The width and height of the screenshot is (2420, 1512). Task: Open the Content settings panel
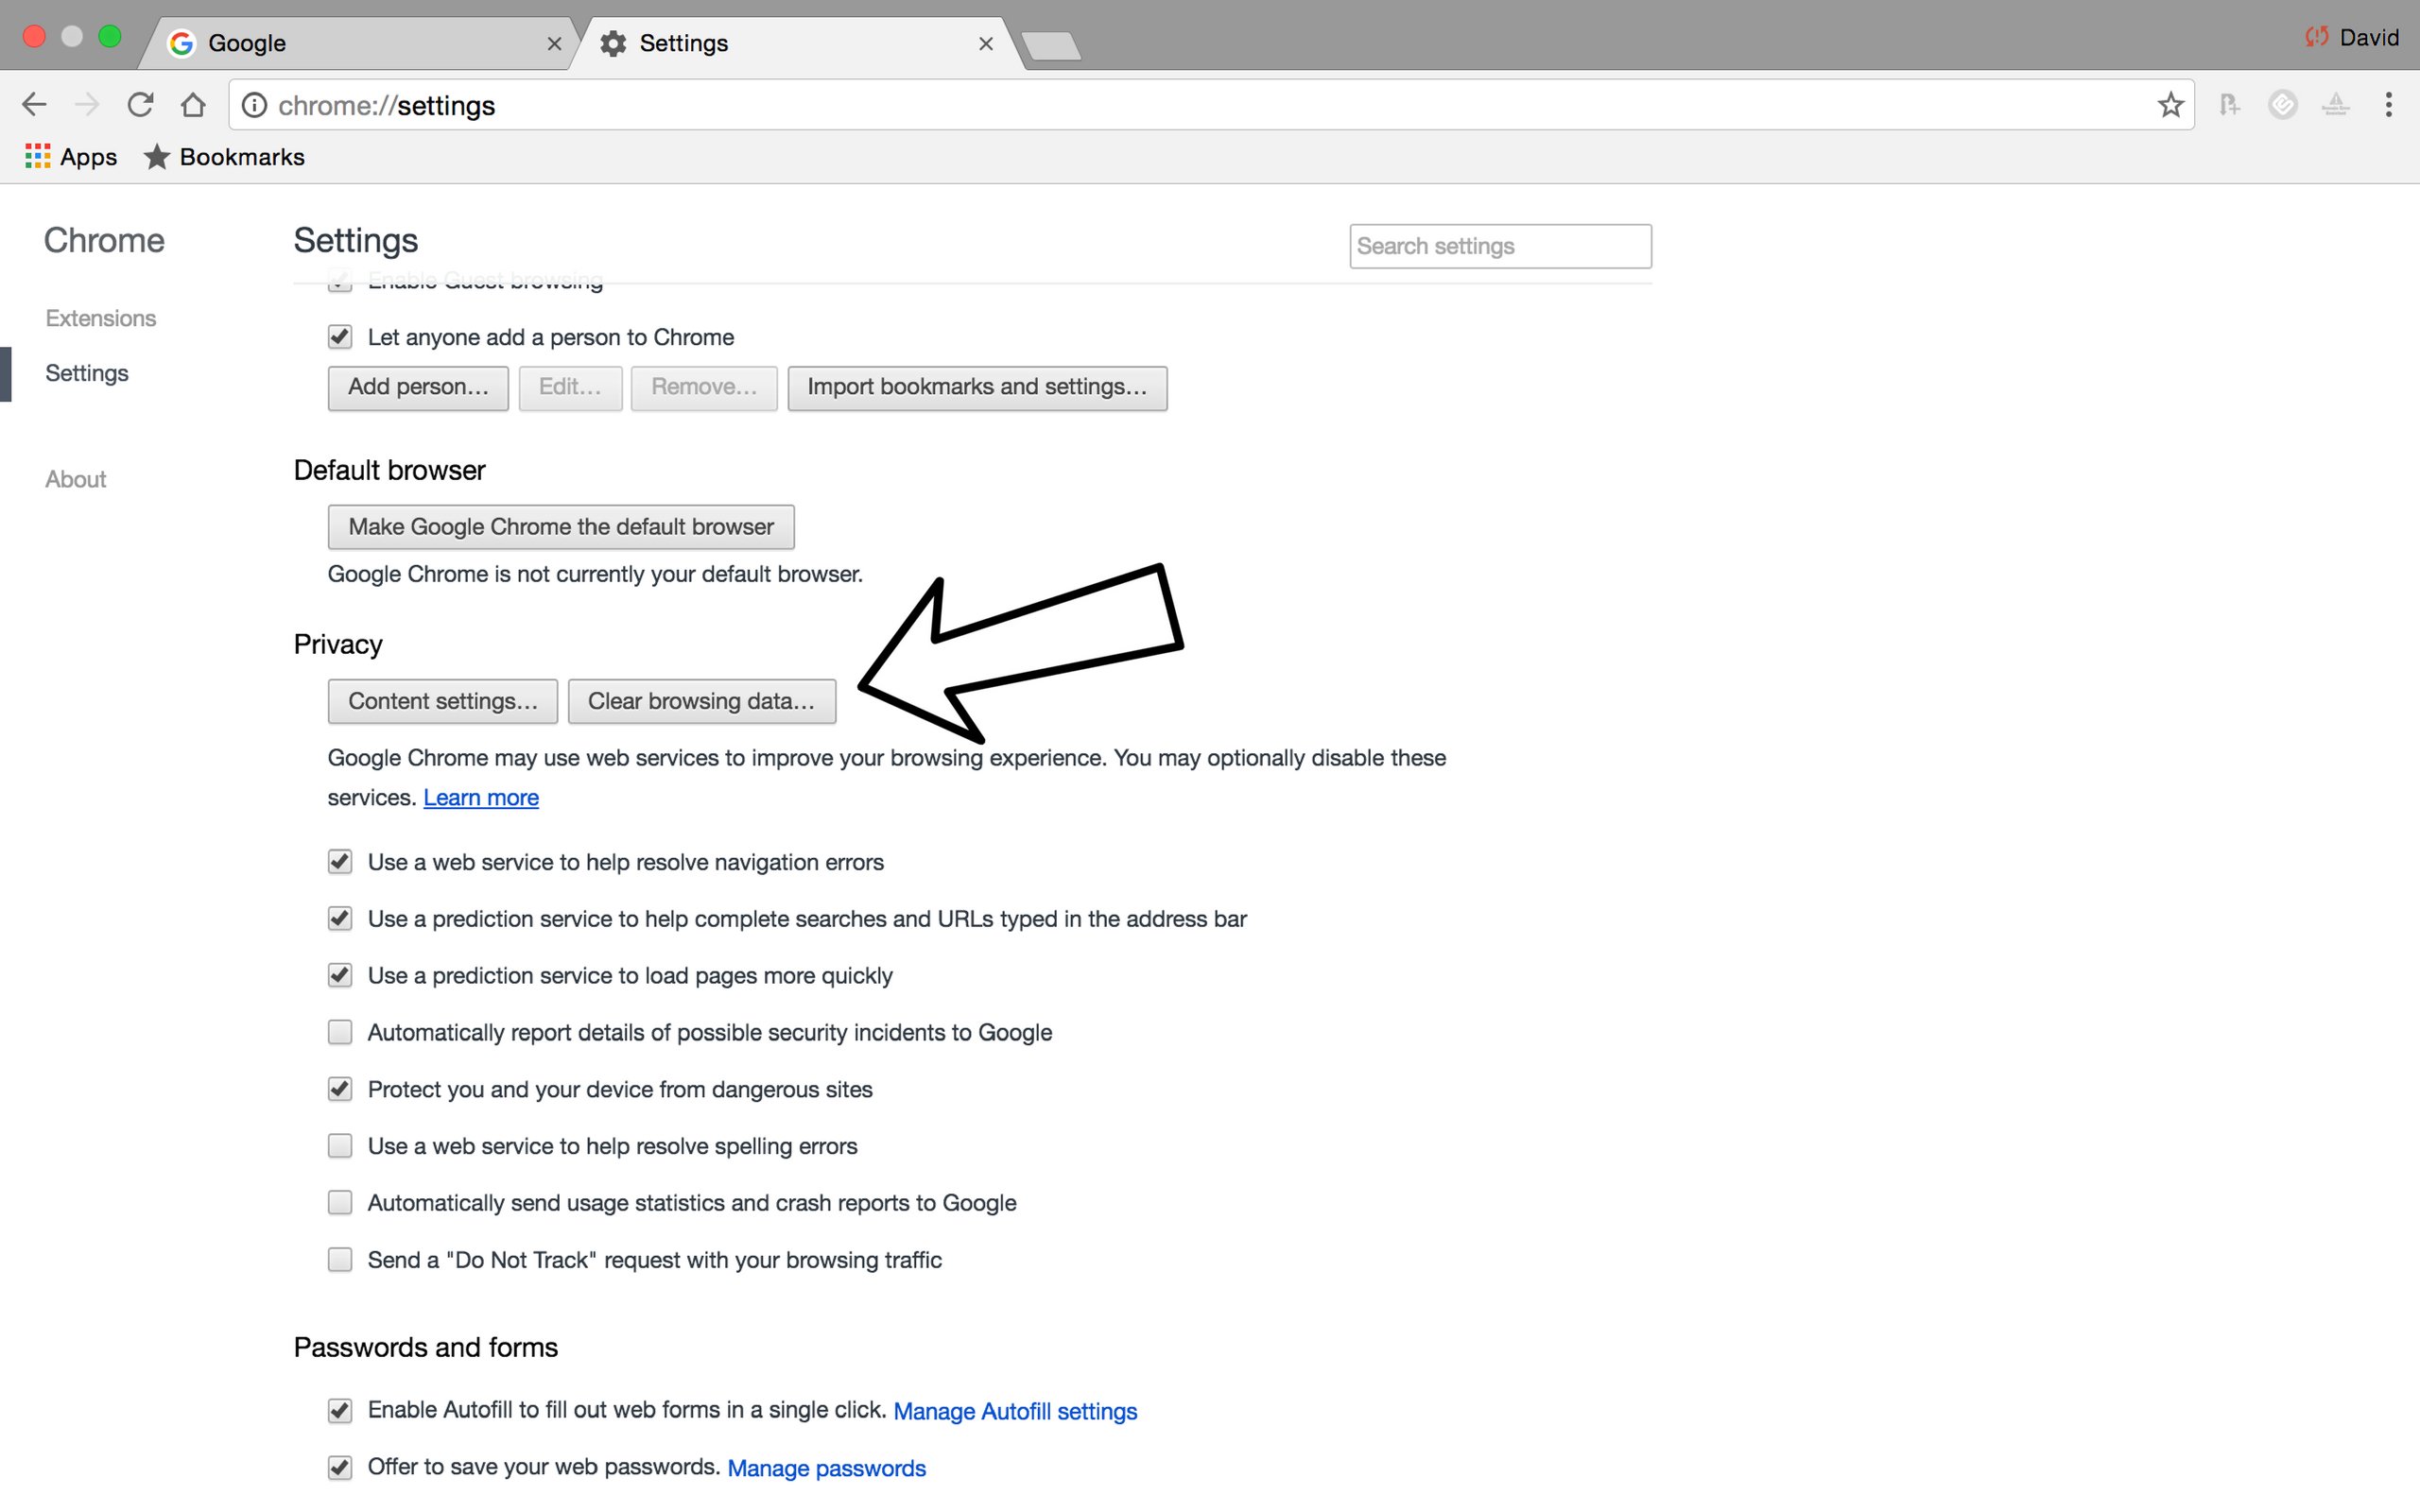tap(441, 700)
